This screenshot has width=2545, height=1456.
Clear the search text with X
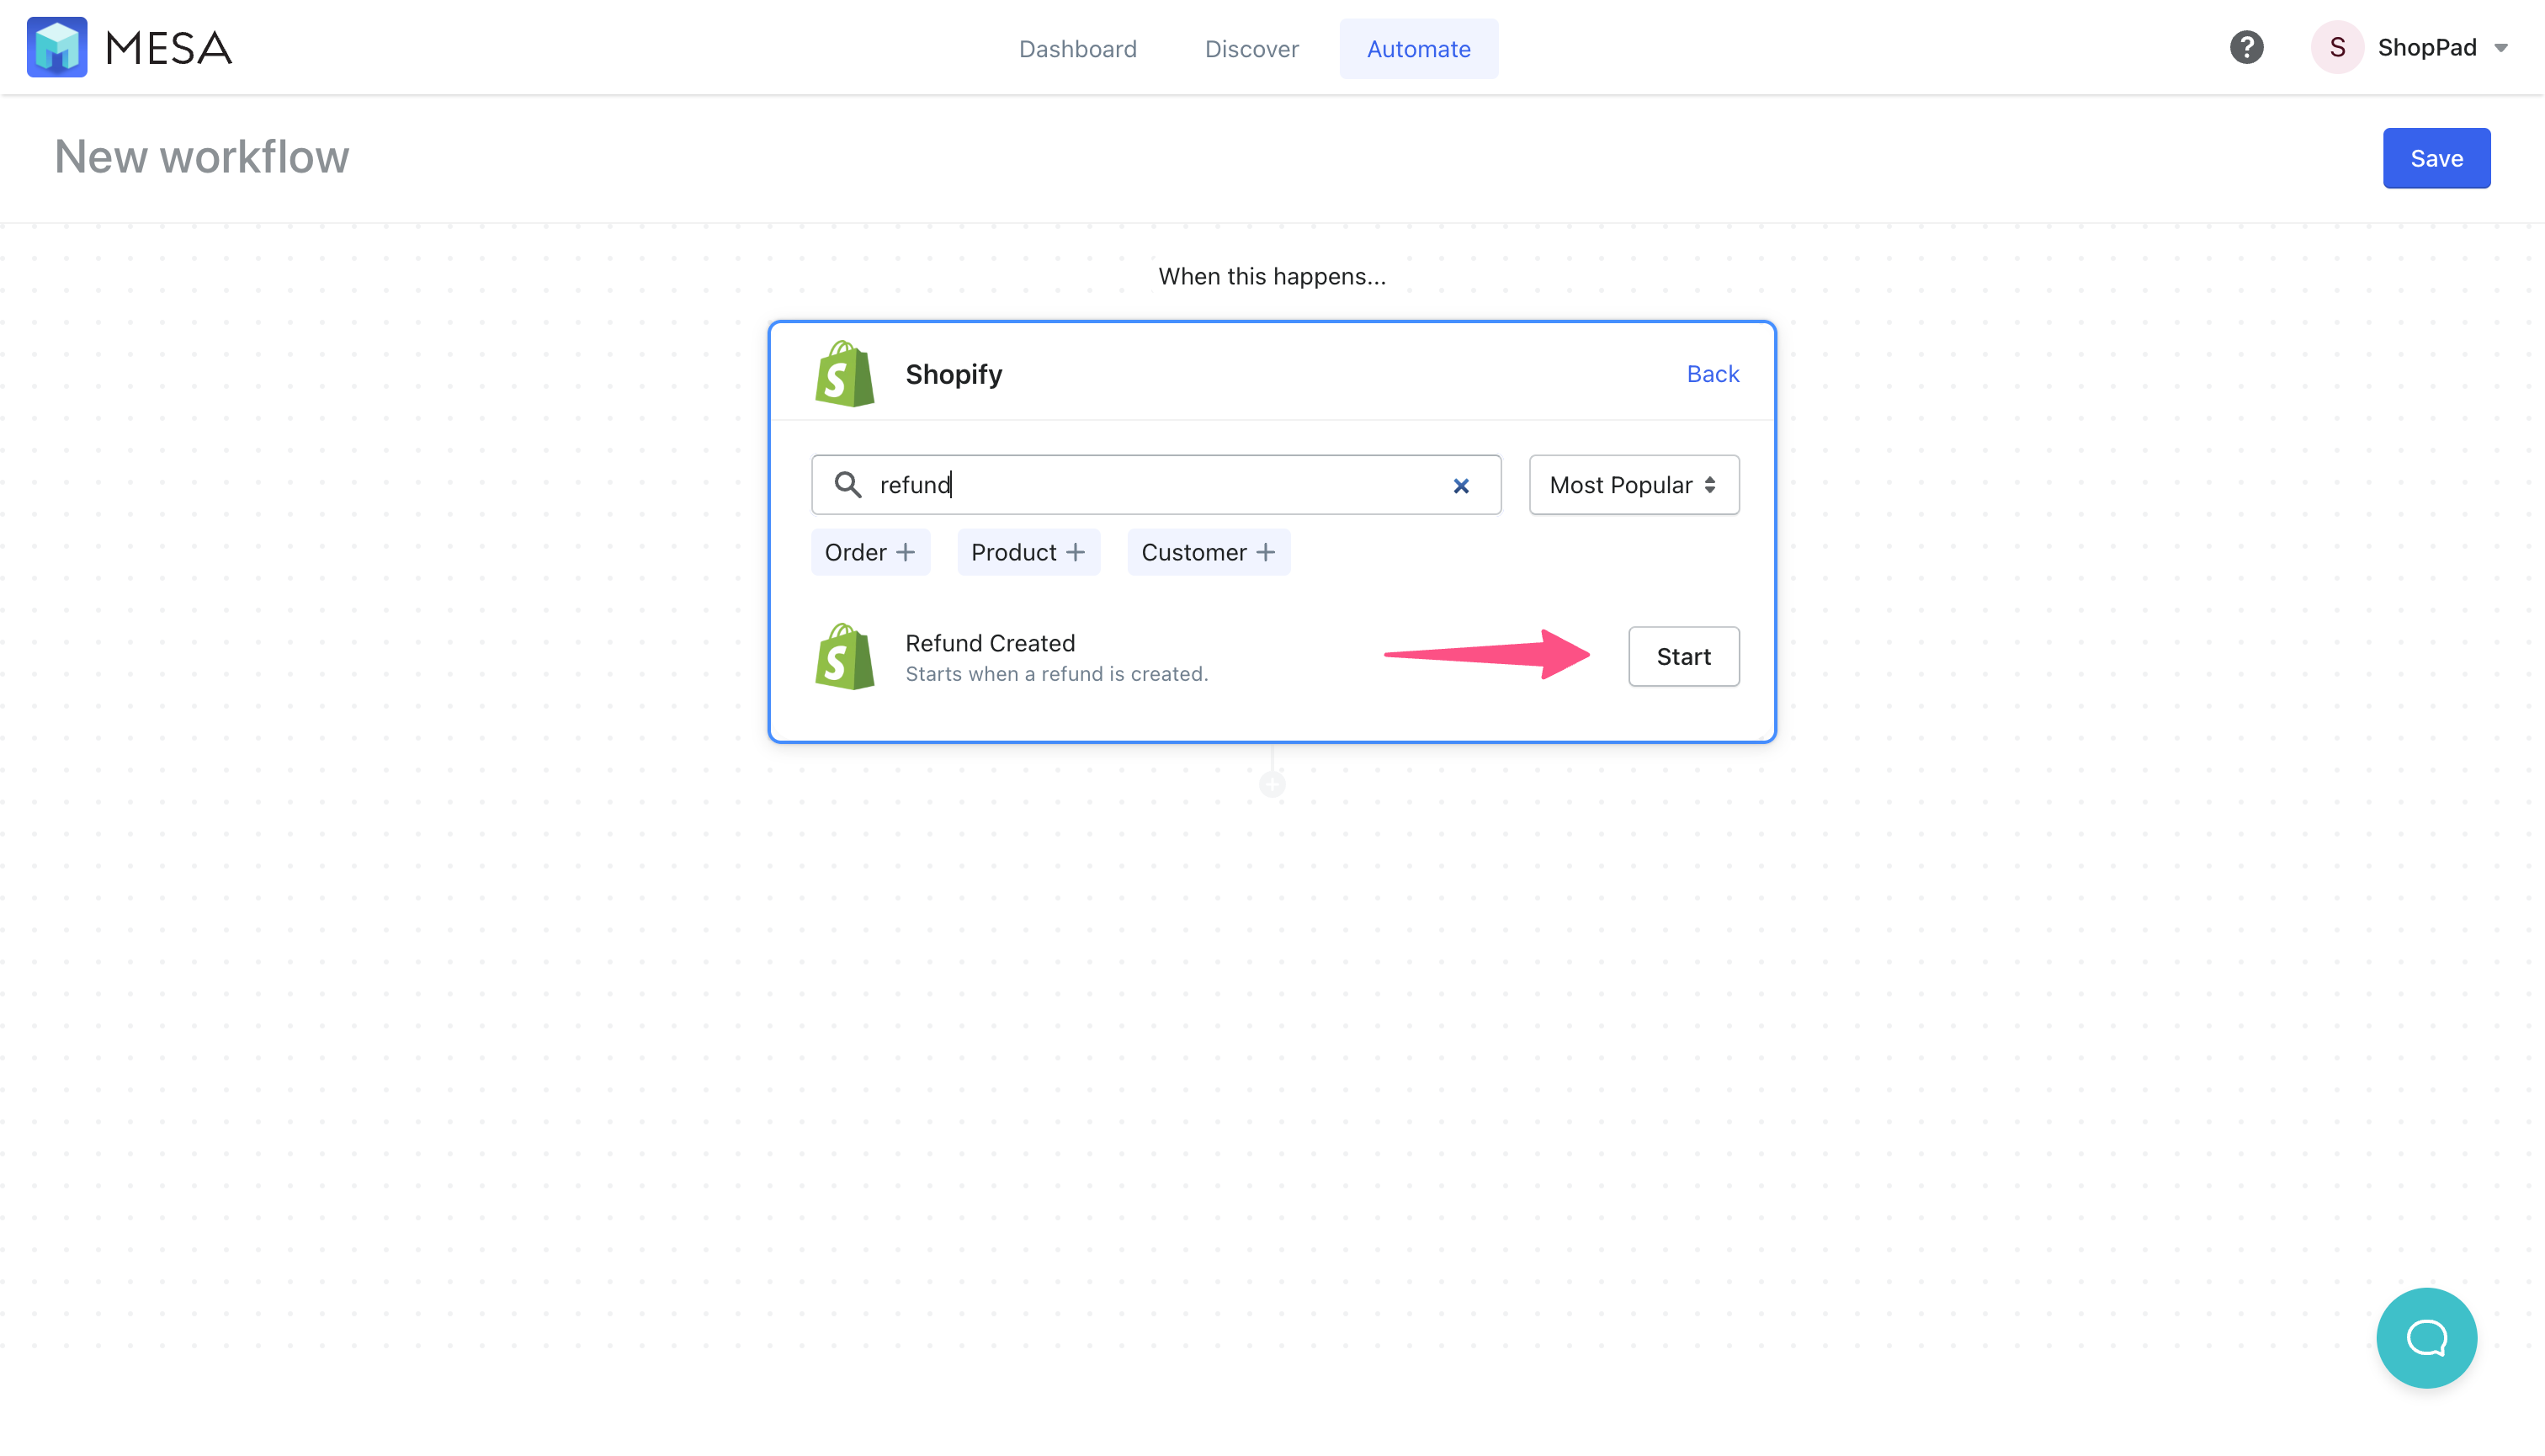(1461, 486)
